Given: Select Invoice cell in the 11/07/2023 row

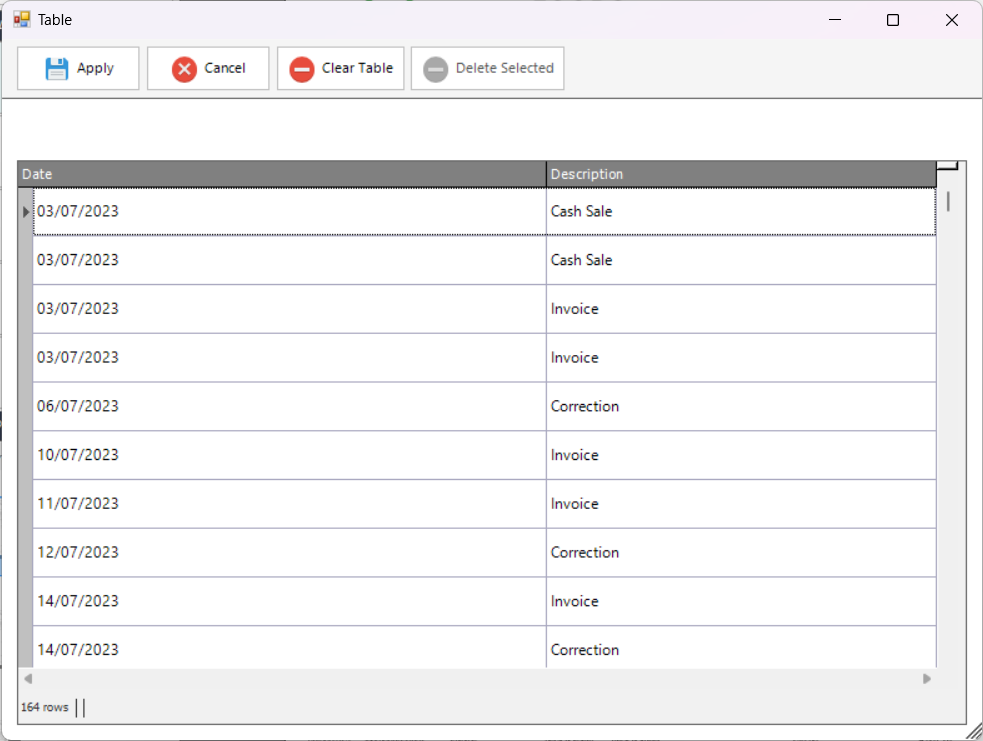Looking at the screenshot, I should point(740,504).
